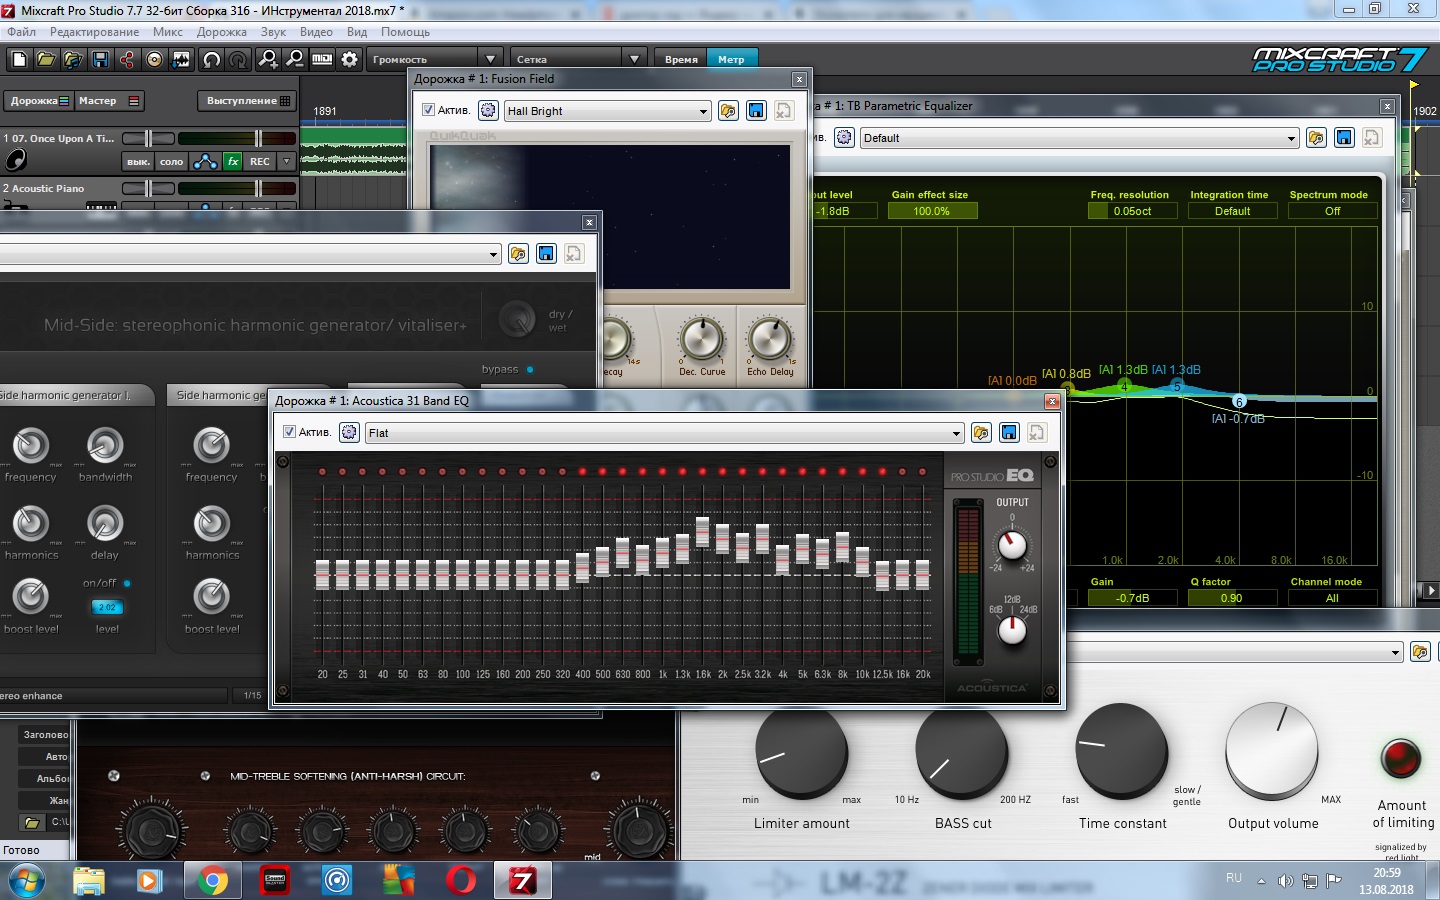Load preset in TB Parametric Equalizer

point(1316,138)
